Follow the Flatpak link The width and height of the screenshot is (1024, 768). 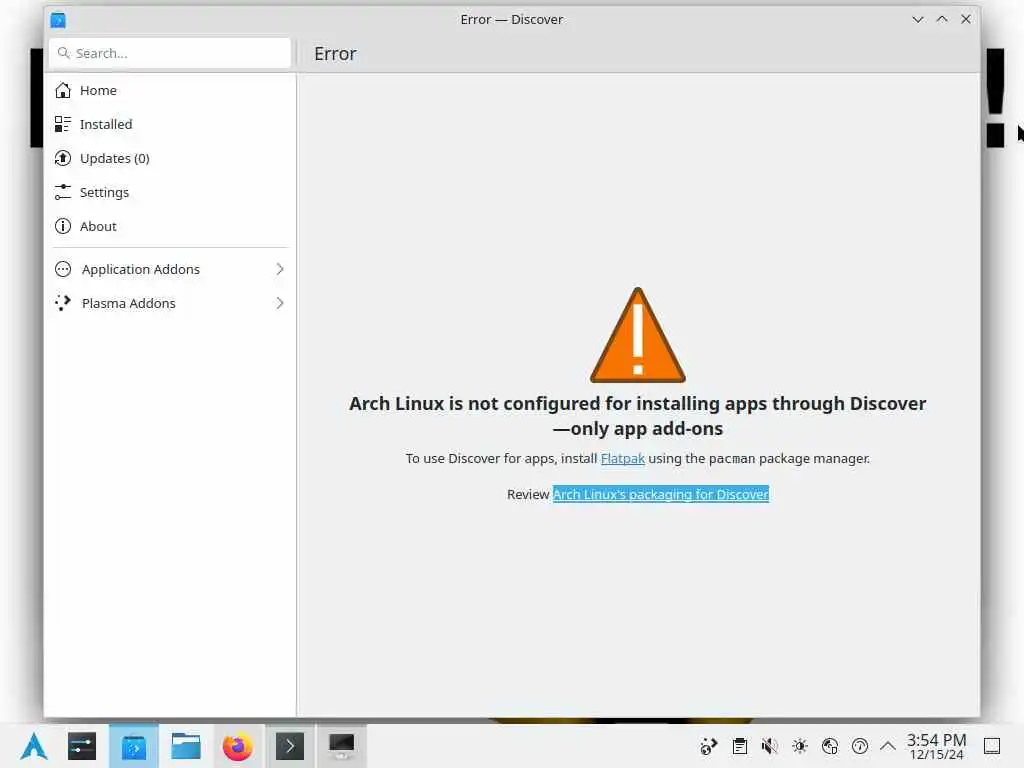pos(622,458)
